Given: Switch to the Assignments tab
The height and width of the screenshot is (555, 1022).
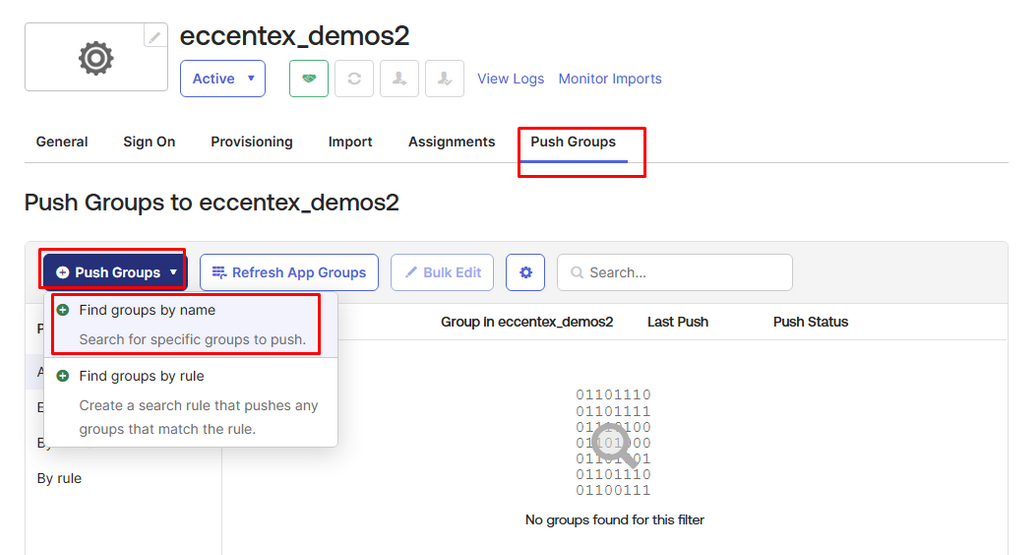Looking at the screenshot, I should (452, 142).
